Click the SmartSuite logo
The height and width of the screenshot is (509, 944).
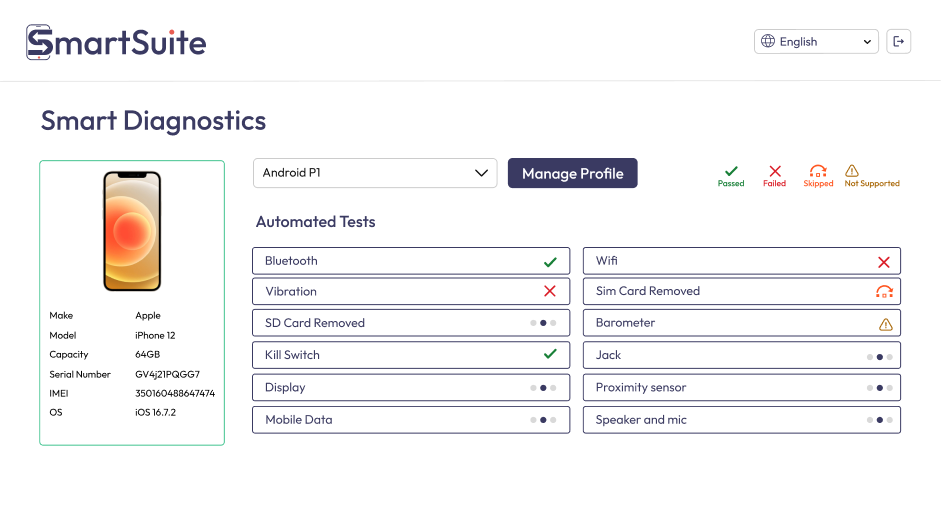pos(116,43)
